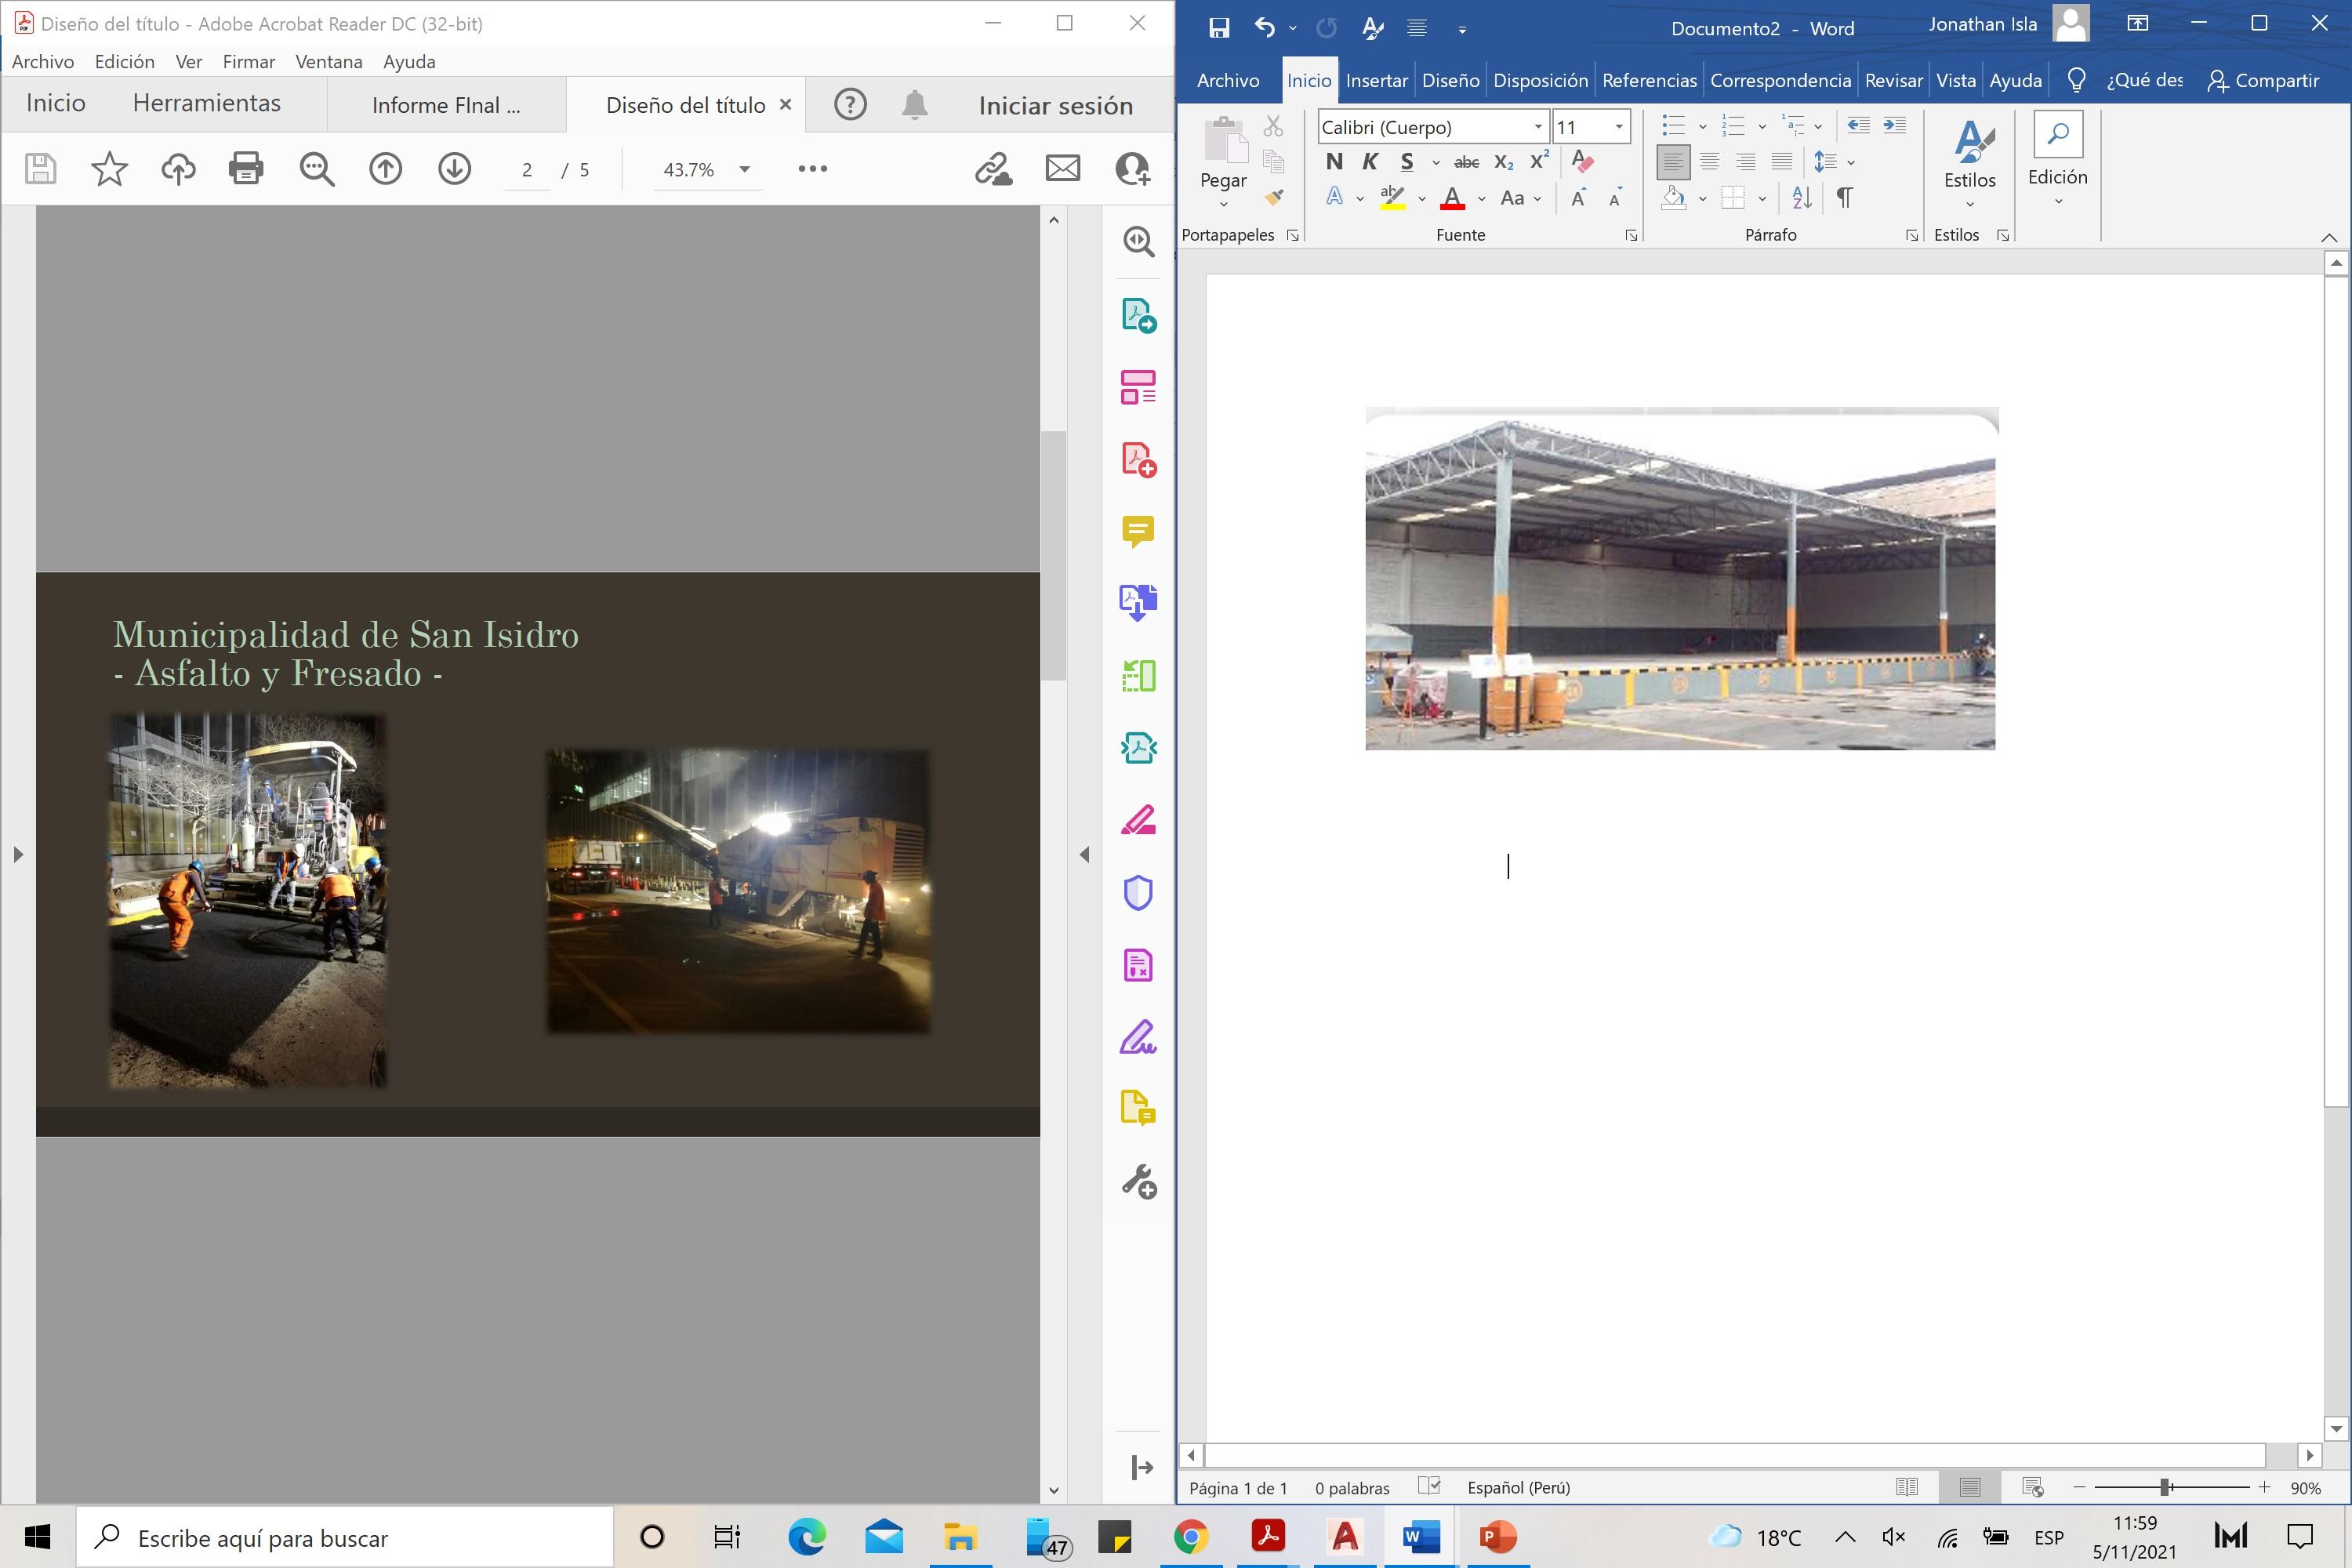The height and width of the screenshot is (1568, 2352).
Task: Toggle italic formatting in Word
Action: click(x=1370, y=162)
